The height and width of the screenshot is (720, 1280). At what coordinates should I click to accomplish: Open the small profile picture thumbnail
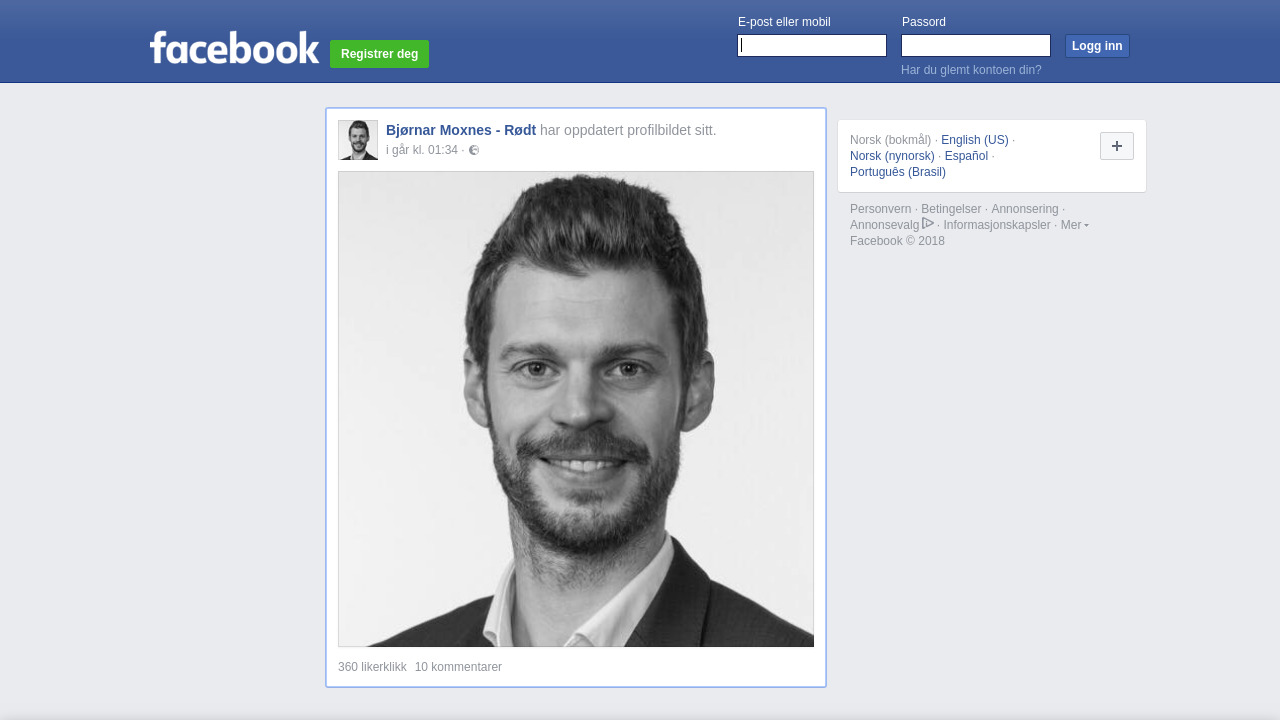(x=358, y=140)
